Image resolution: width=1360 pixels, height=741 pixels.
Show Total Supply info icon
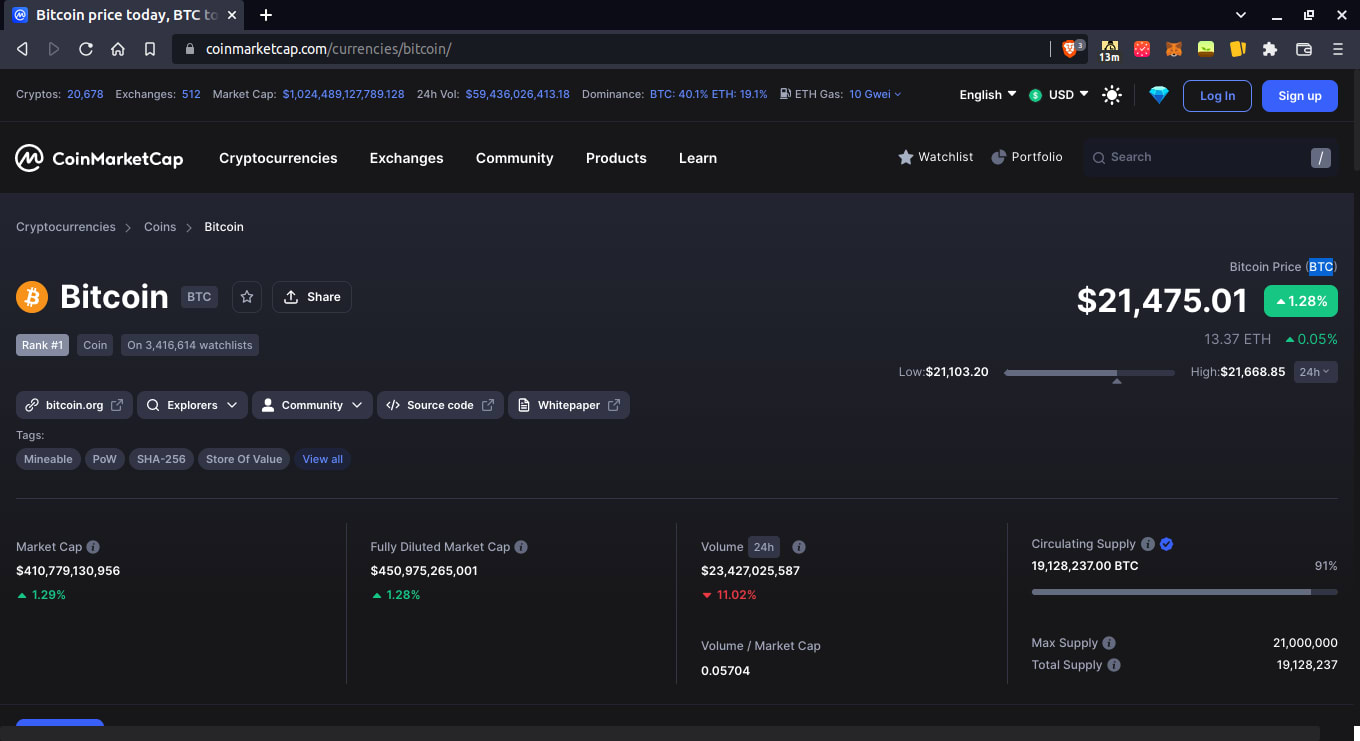(x=1114, y=665)
